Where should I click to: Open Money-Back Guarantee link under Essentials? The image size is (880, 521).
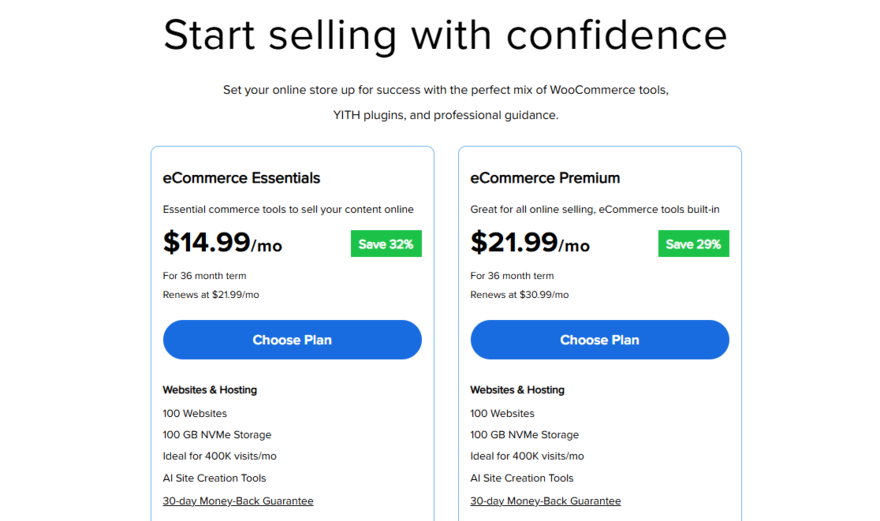(x=238, y=501)
